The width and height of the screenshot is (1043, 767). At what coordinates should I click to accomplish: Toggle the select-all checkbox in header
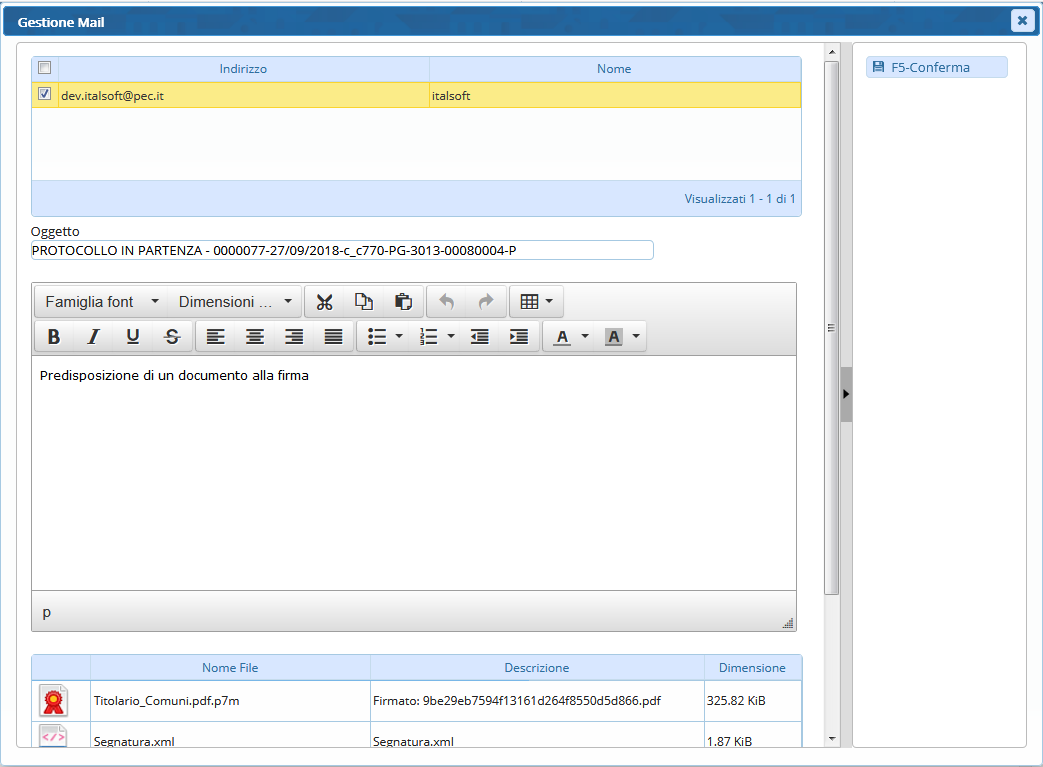coord(44,68)
